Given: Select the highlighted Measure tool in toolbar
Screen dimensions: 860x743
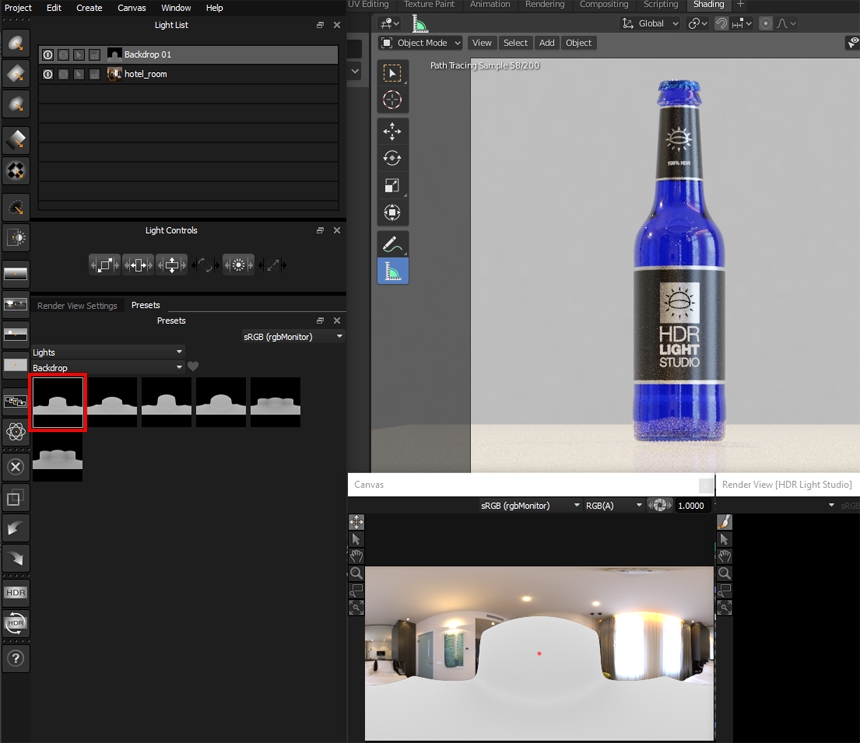Looking at the screenshot, I should point(392,271).
